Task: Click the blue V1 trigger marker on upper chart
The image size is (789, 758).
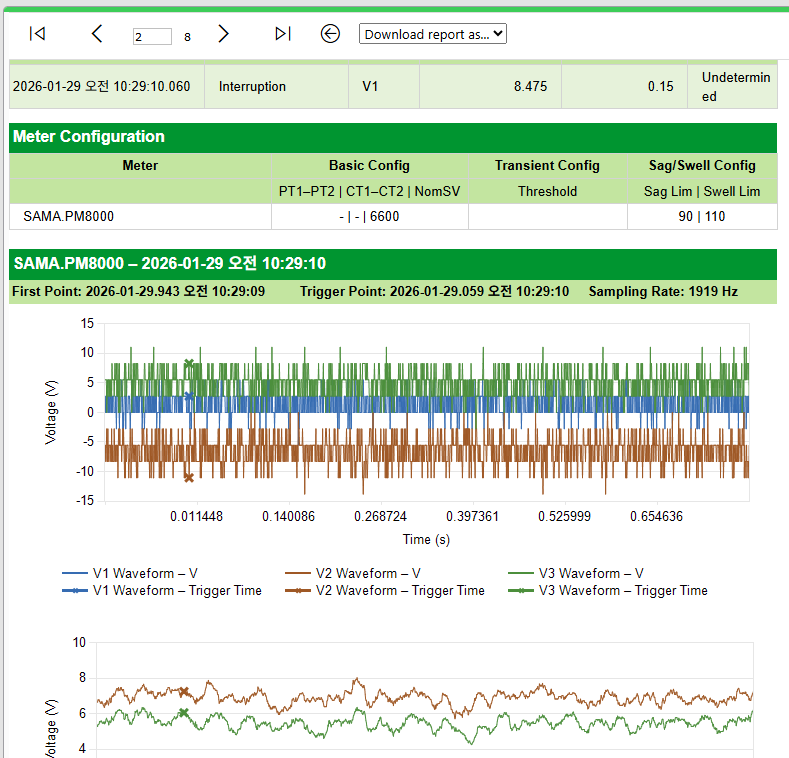Action: coord(189,396)
